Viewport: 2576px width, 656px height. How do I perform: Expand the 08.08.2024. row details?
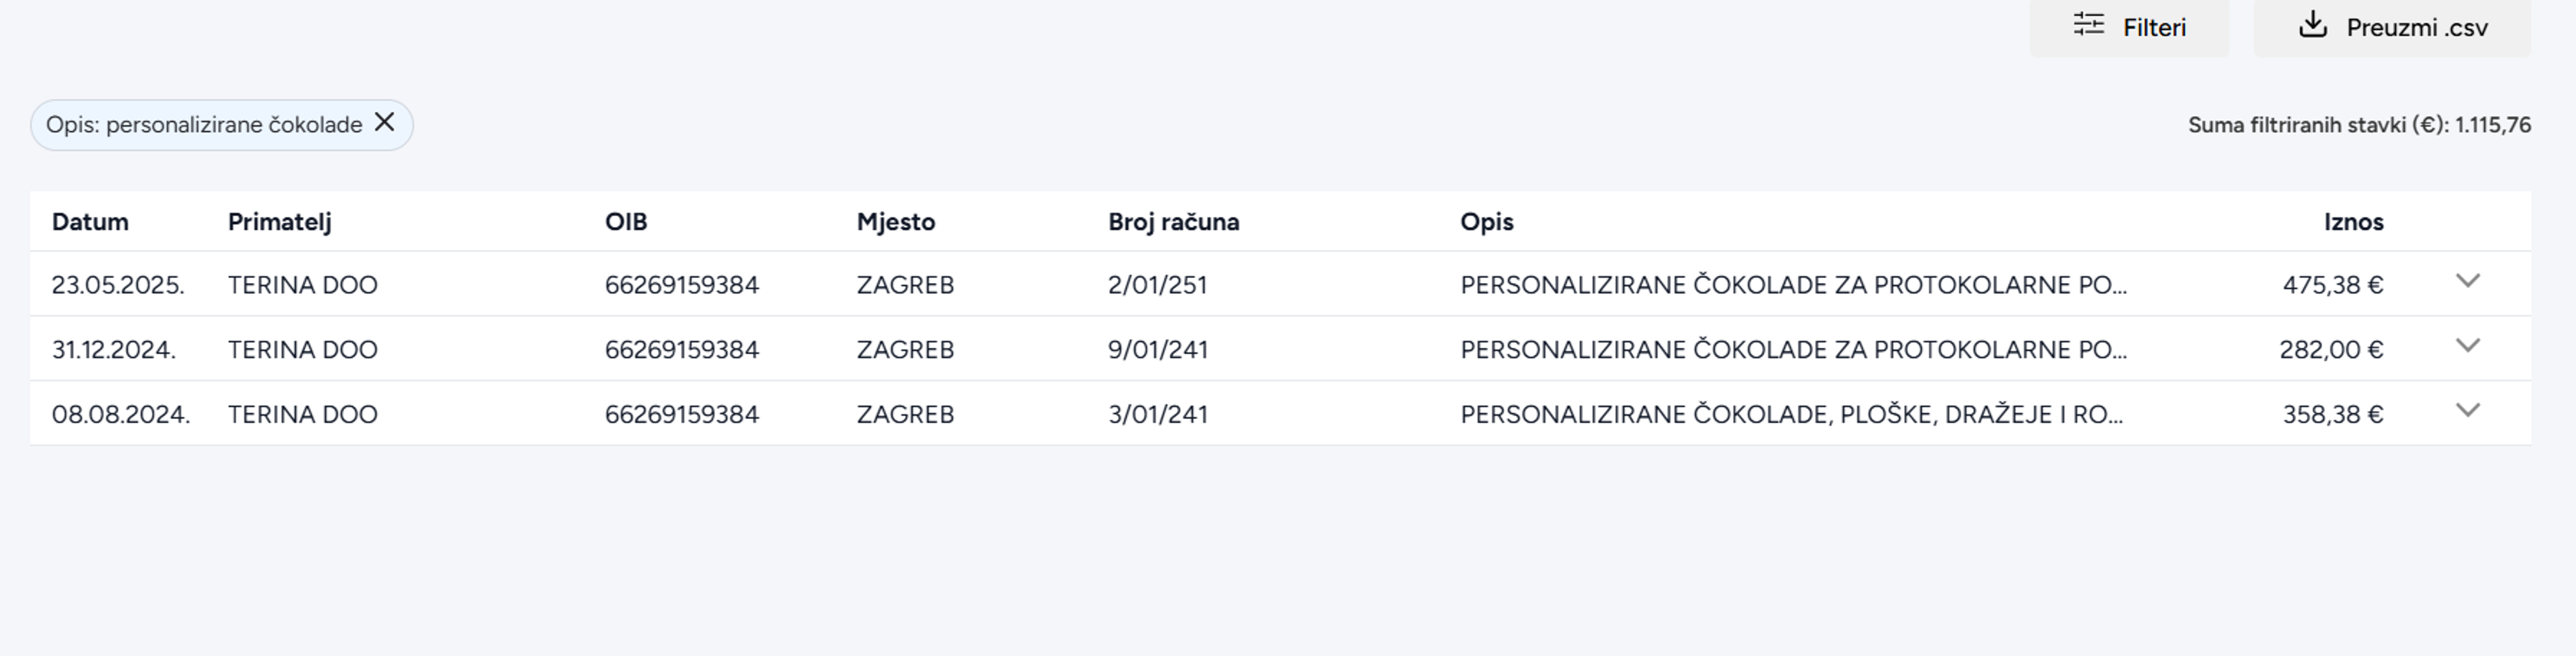tap(2467, 411)
